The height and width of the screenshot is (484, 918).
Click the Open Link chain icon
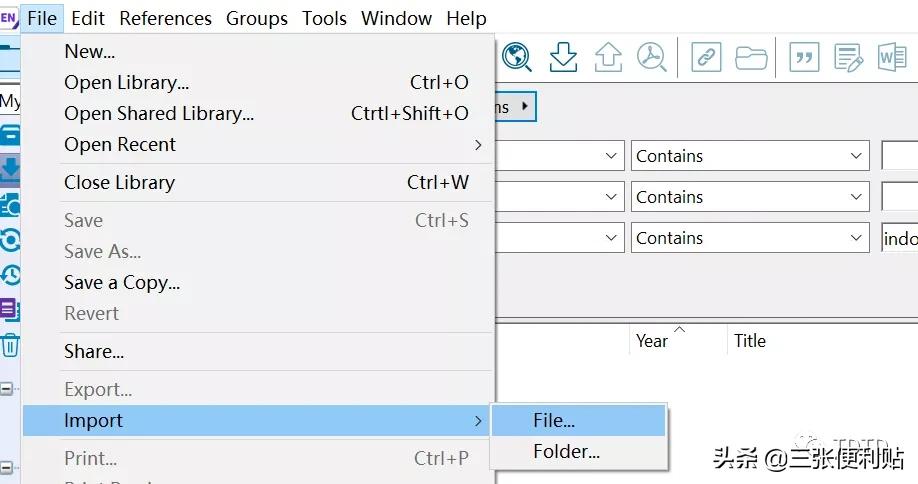(706, 57)
